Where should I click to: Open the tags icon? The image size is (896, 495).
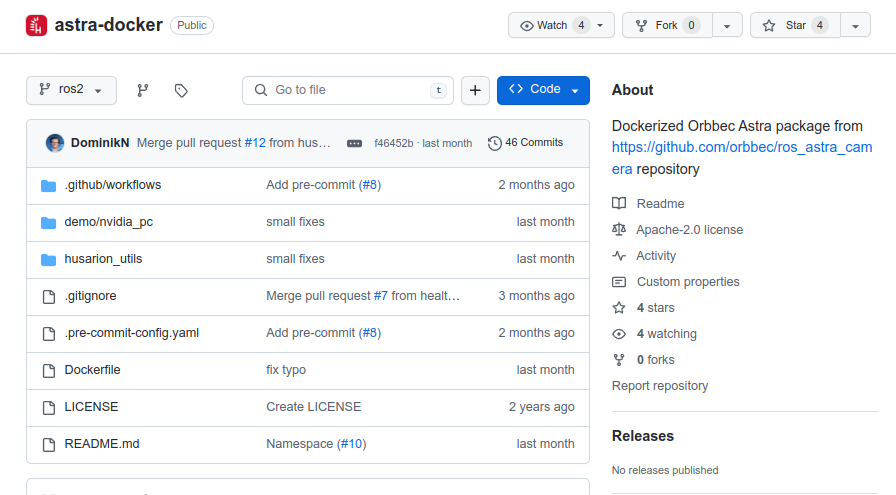click(181, 90)
